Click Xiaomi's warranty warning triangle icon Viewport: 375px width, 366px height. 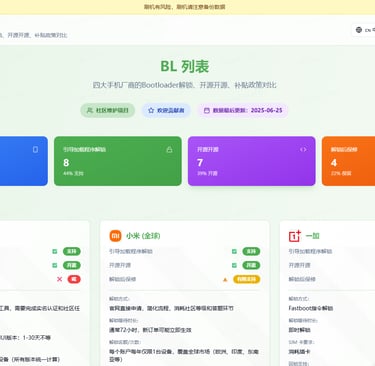(225, 279)
